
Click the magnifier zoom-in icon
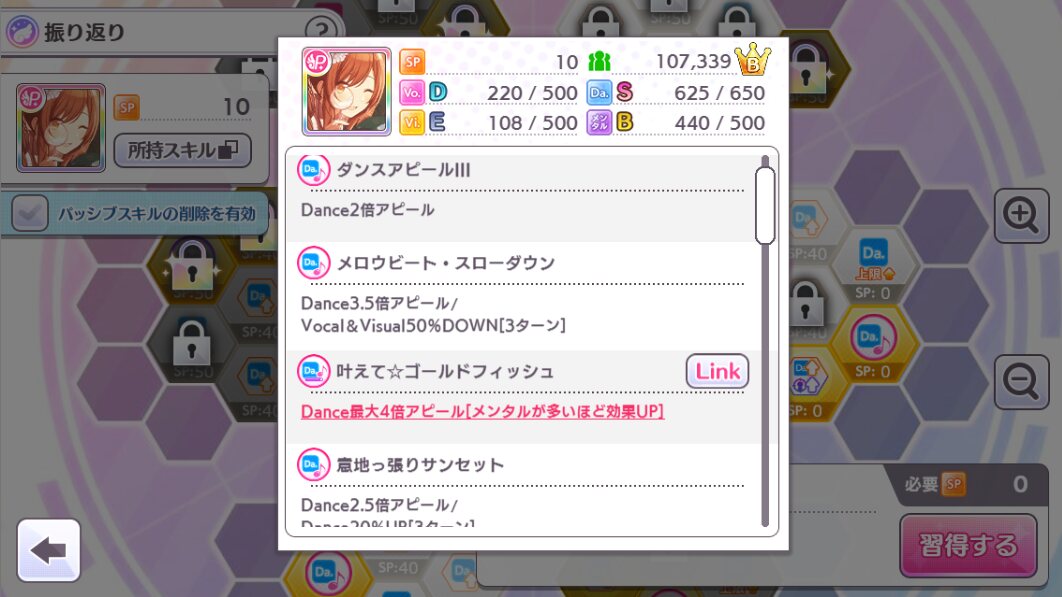1021,215
